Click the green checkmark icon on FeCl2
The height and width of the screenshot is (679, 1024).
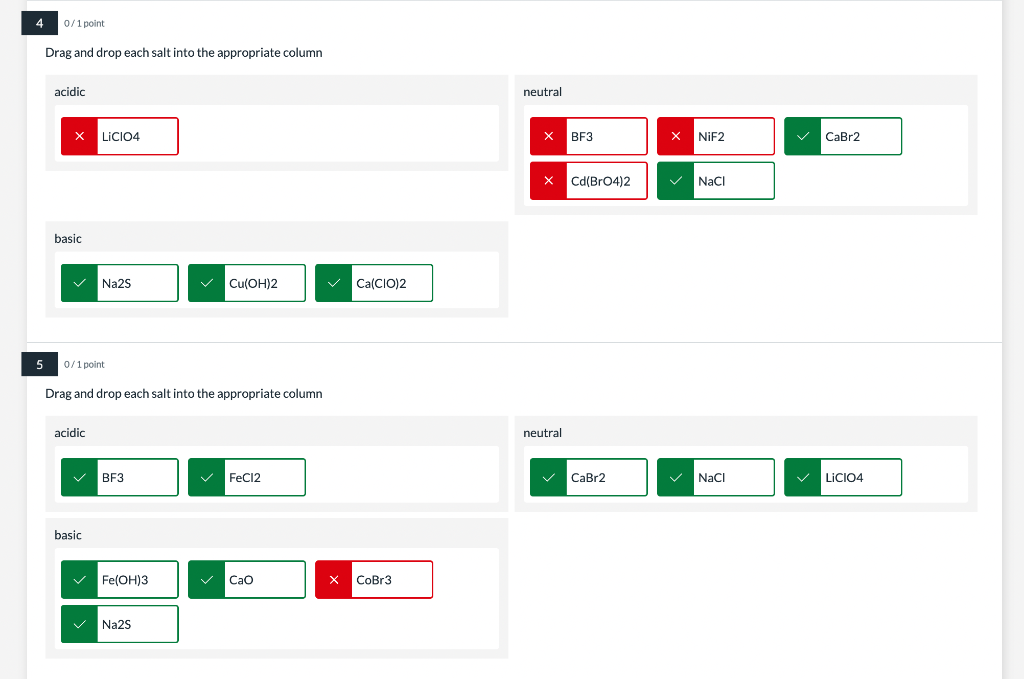[206, 477]
